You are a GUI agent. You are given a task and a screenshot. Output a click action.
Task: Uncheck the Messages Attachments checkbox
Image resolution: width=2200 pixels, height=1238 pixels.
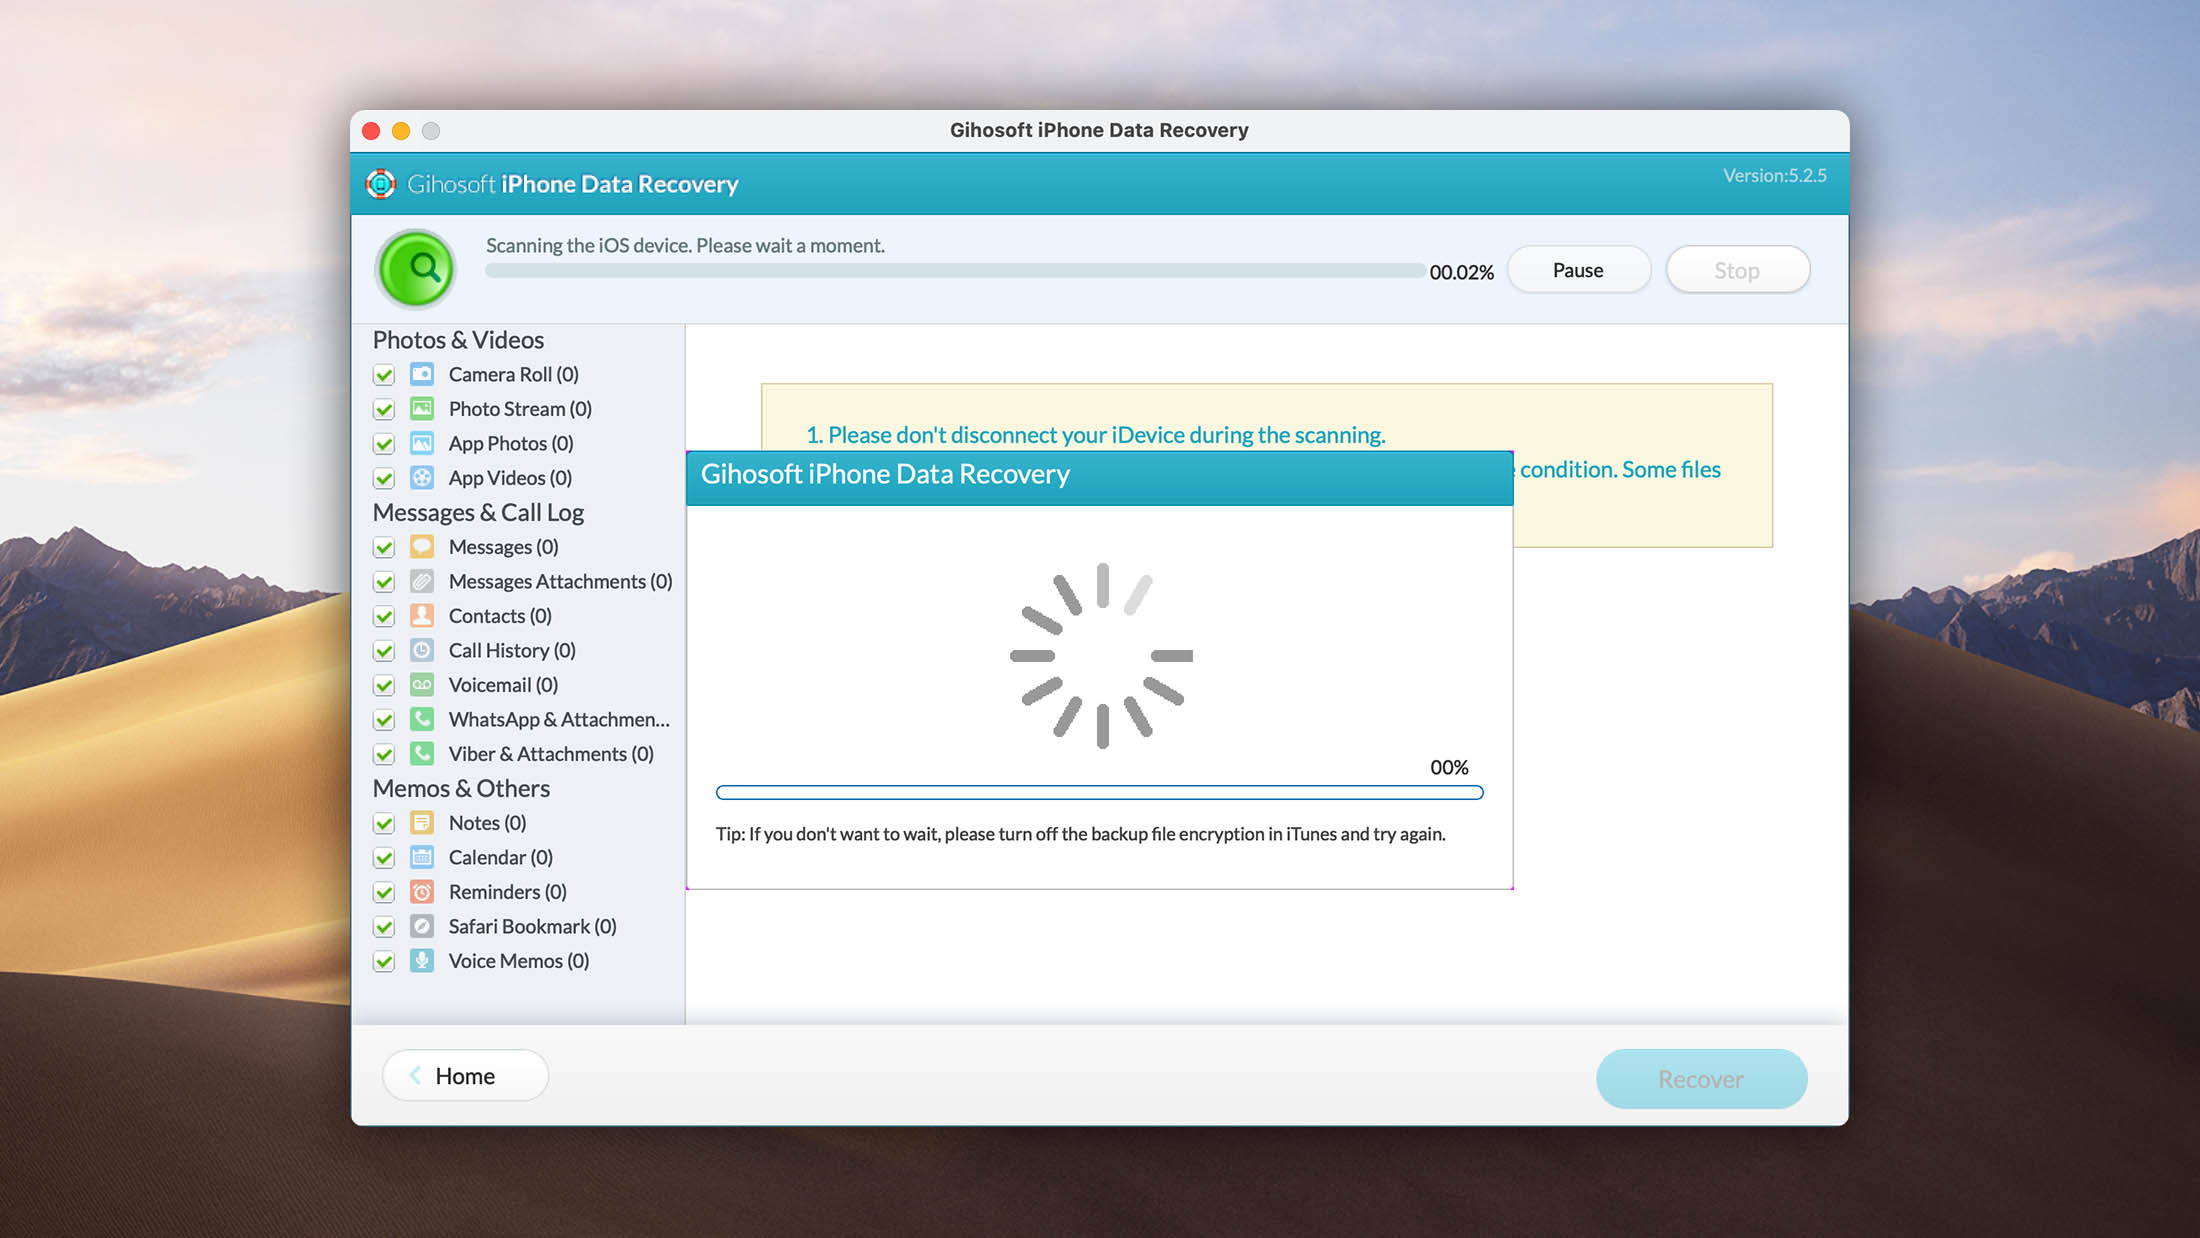pyautogui.click(x=384, y=582)
